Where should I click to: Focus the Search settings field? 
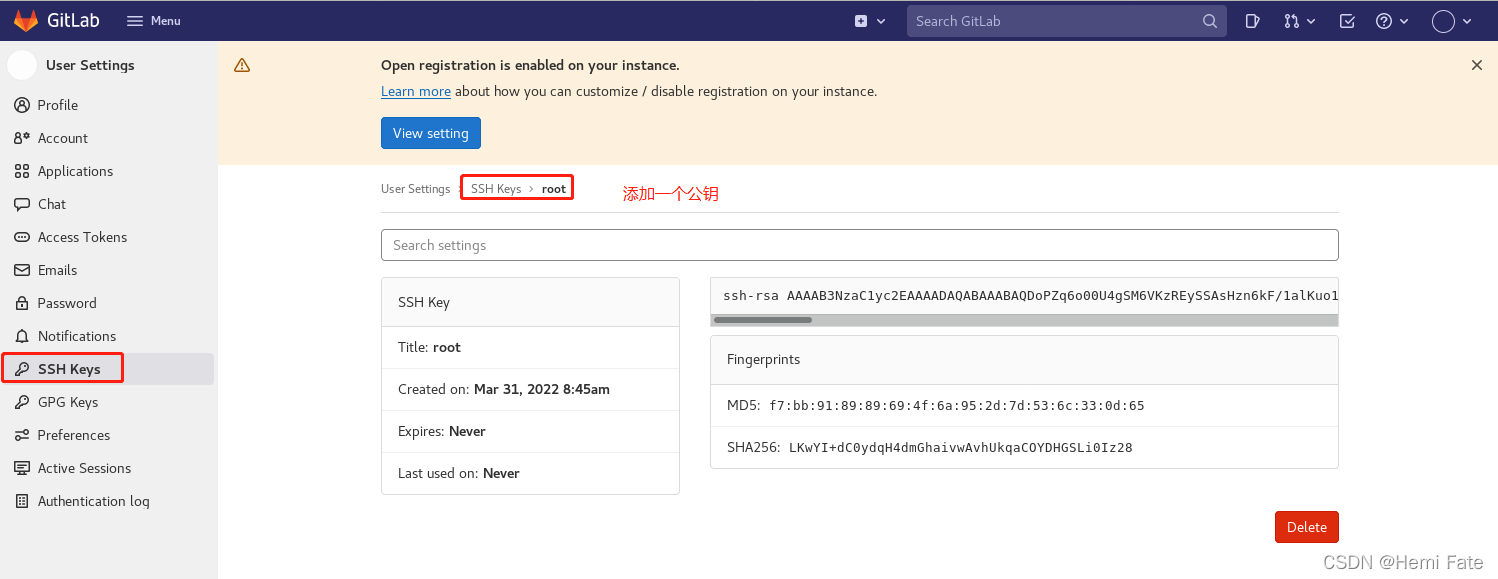tap(859, 245)
